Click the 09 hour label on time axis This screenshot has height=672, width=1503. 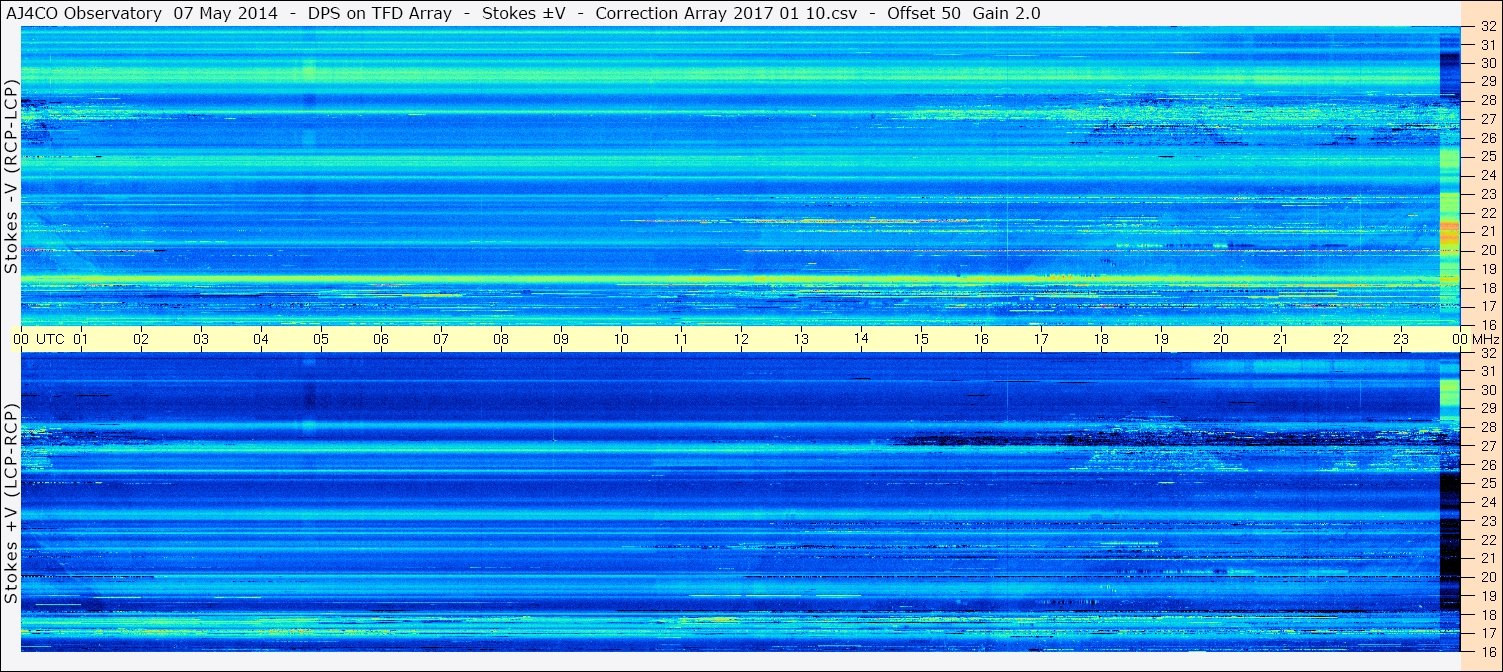click(561, 339)
